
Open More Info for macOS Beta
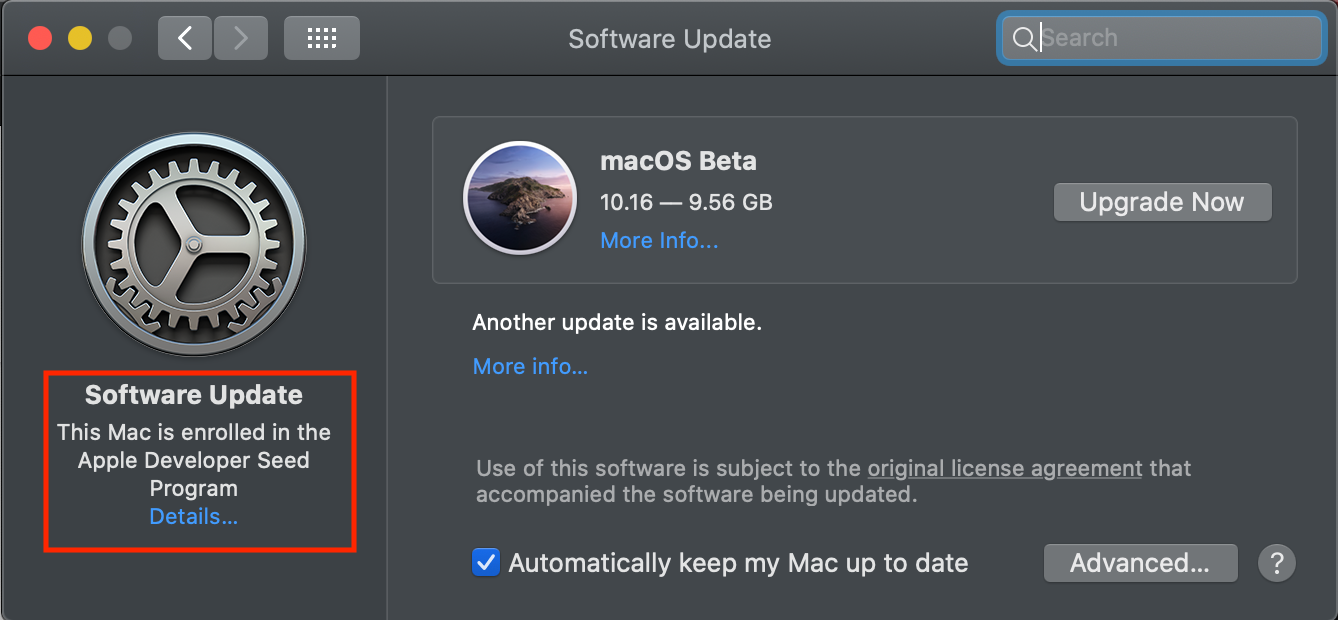click(659, 241)
